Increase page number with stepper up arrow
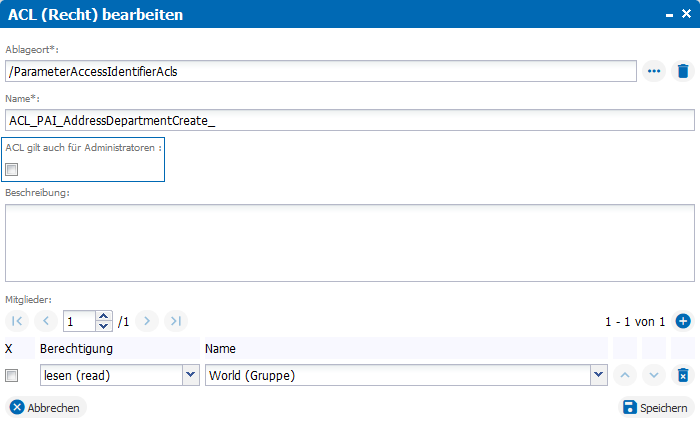The image size is (700, 430). 104,316
